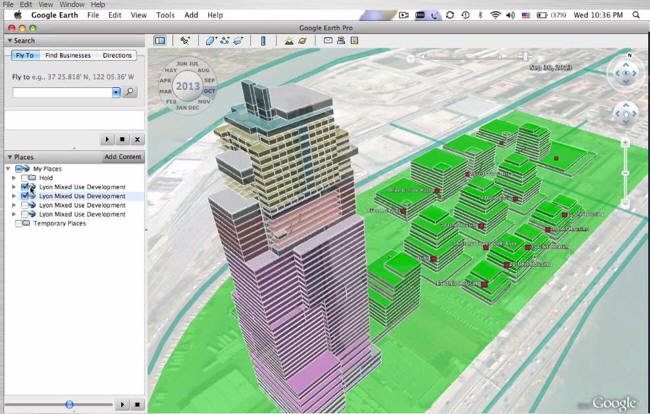Click the Wi-Fi icon in menu bar
Image resolution: width=650 pixels, height=414 pixels.
click(495, 15)
